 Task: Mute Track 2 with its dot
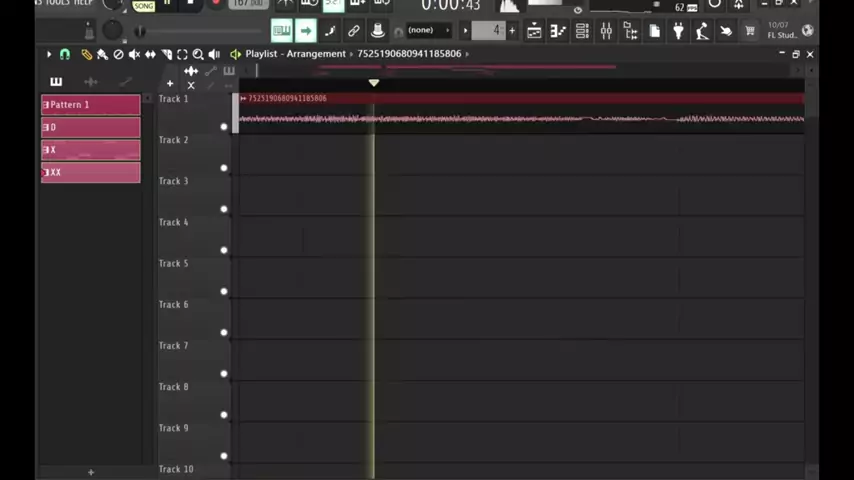click(224, 168)
